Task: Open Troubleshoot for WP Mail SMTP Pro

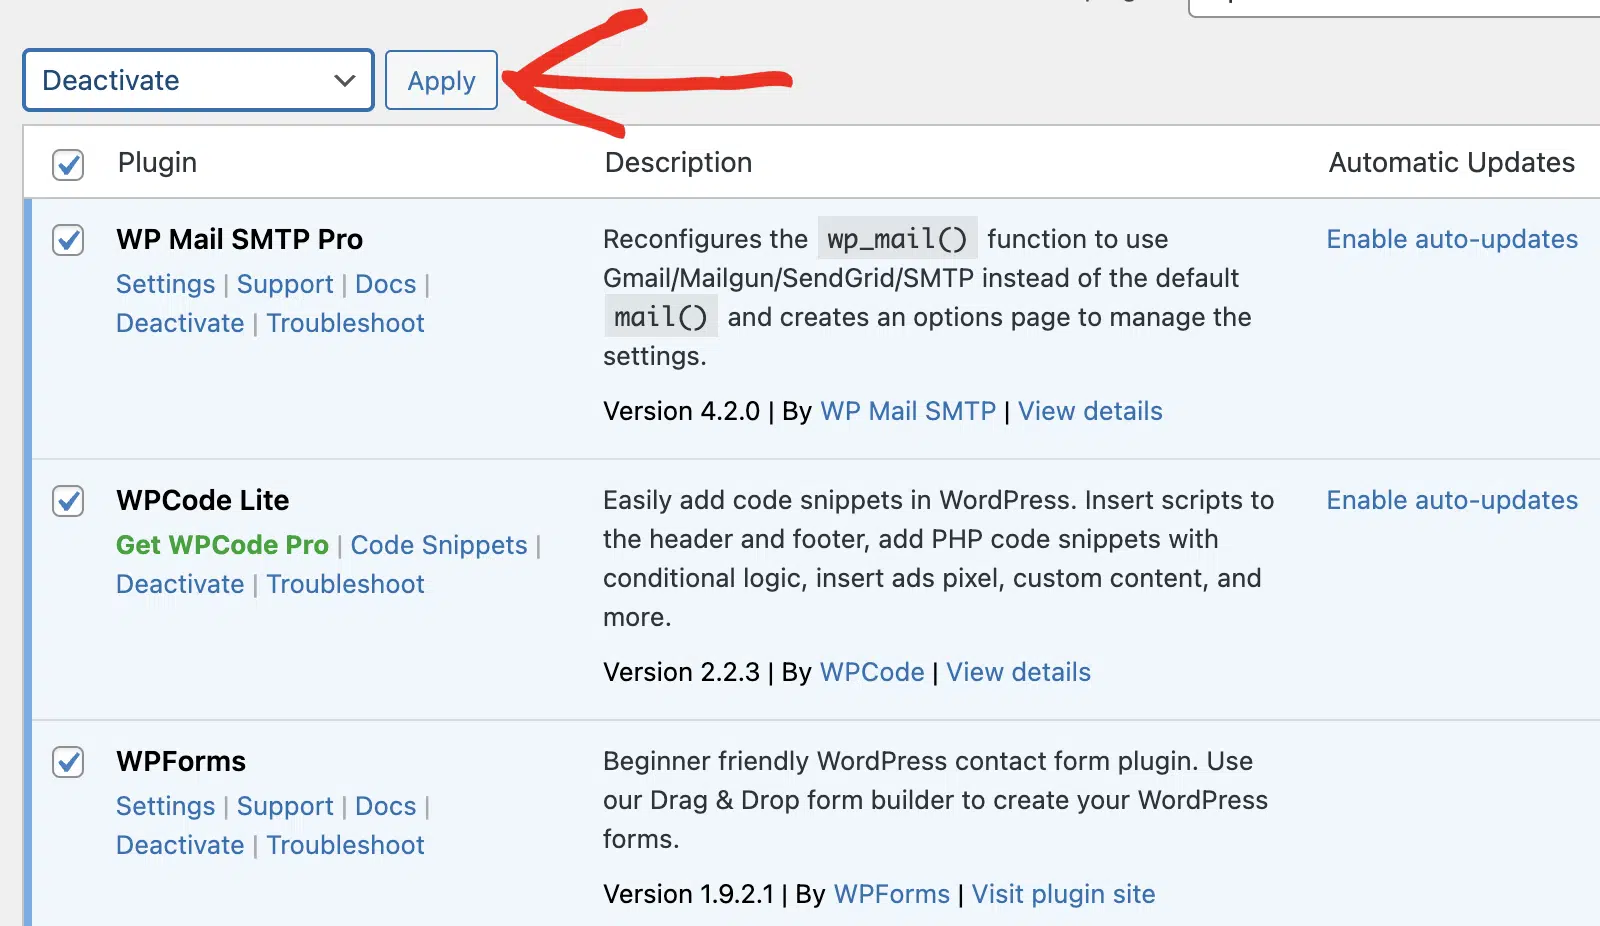Action: [x=345, y=323]
